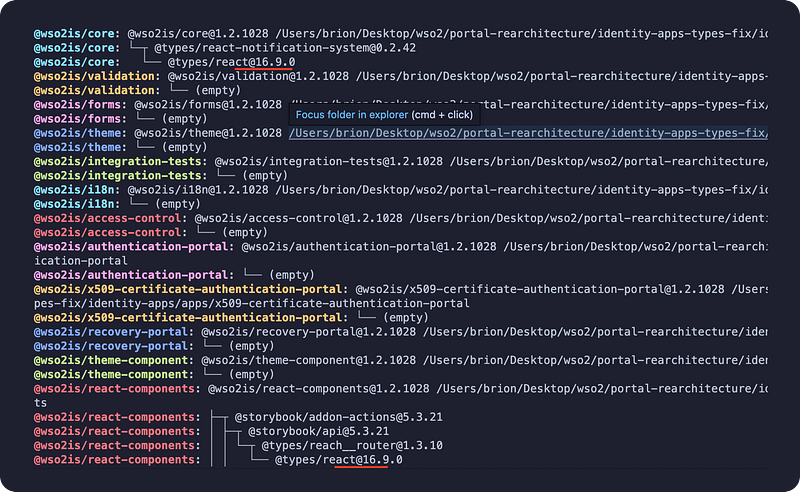Click @types/react@16.9.0 on the react-components row

tap(339, 460)
